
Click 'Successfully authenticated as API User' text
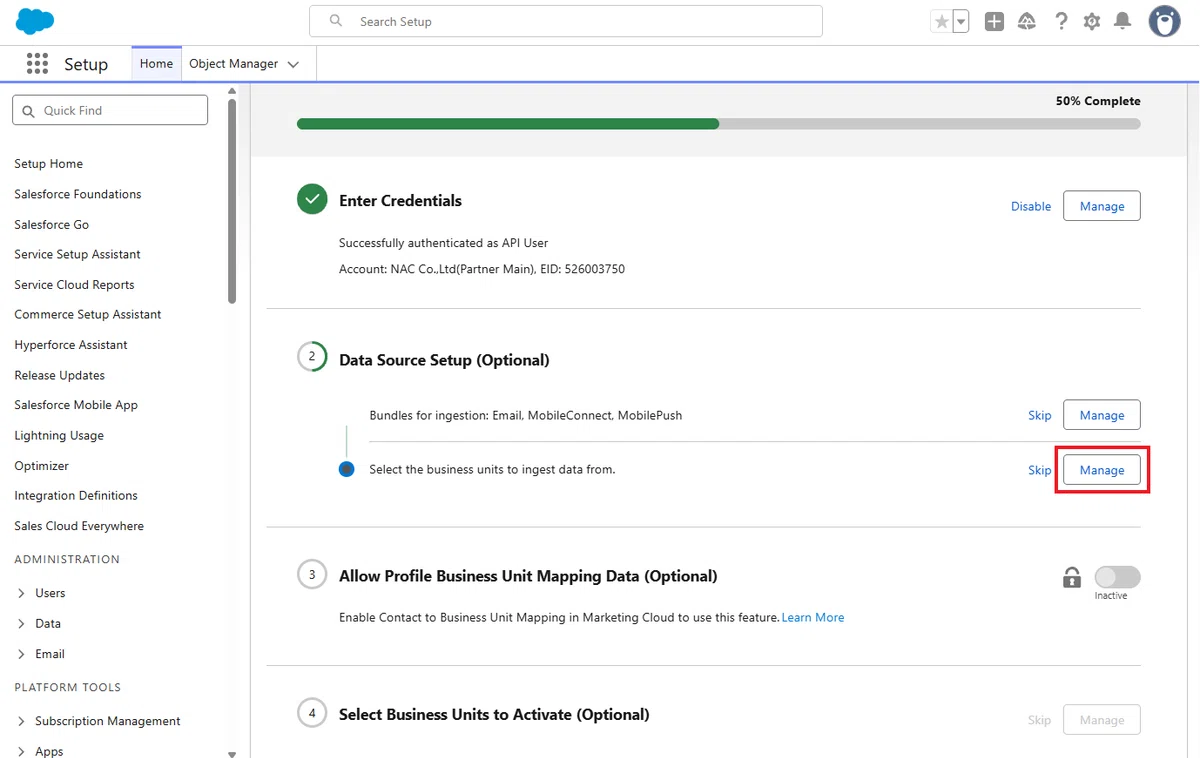point(443,243)
